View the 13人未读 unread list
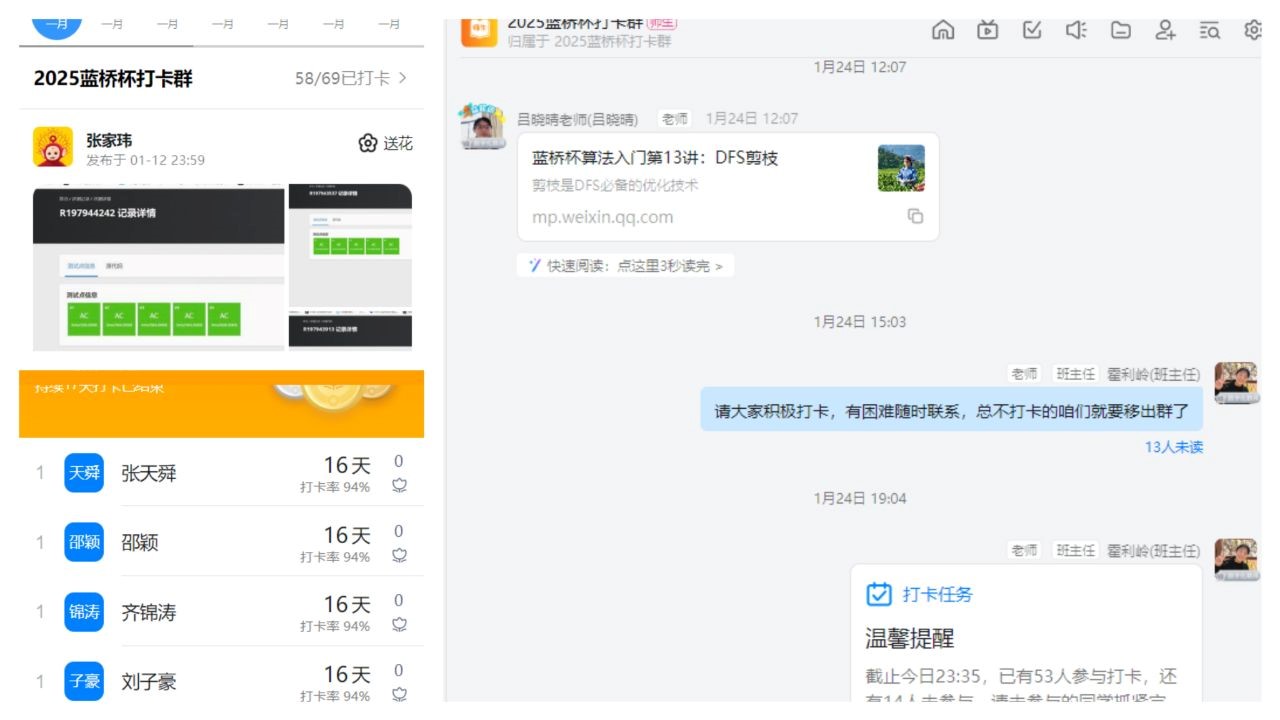 tap(1173, 447)
